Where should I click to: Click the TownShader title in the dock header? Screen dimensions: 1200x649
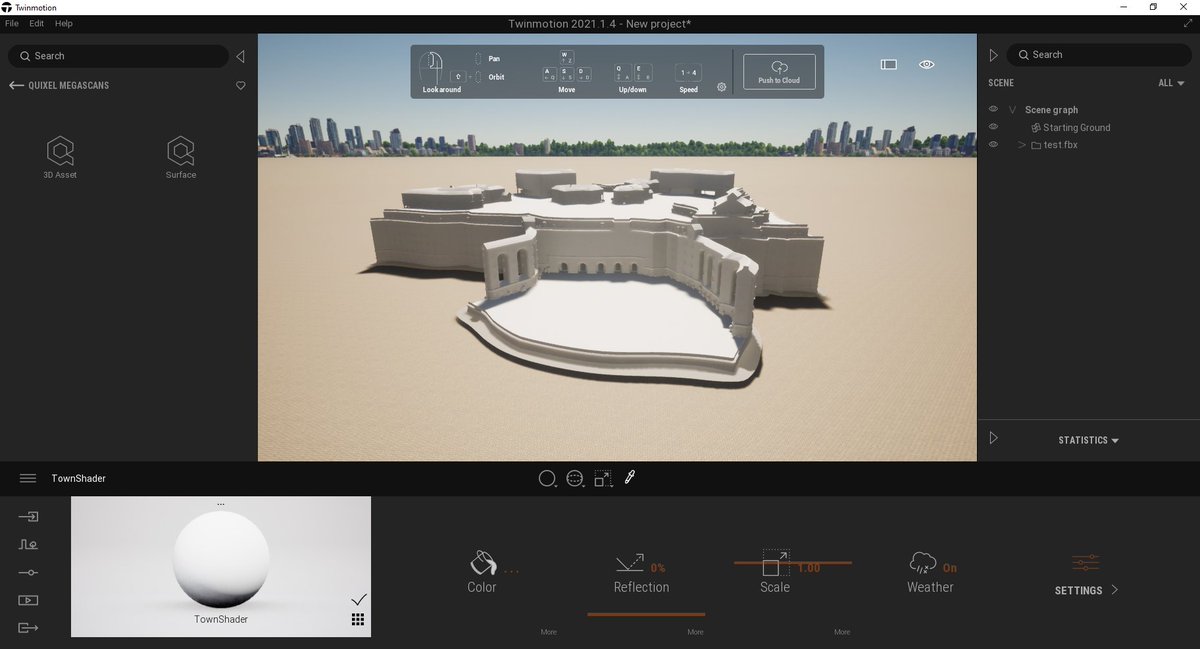[x=78, y=479]
